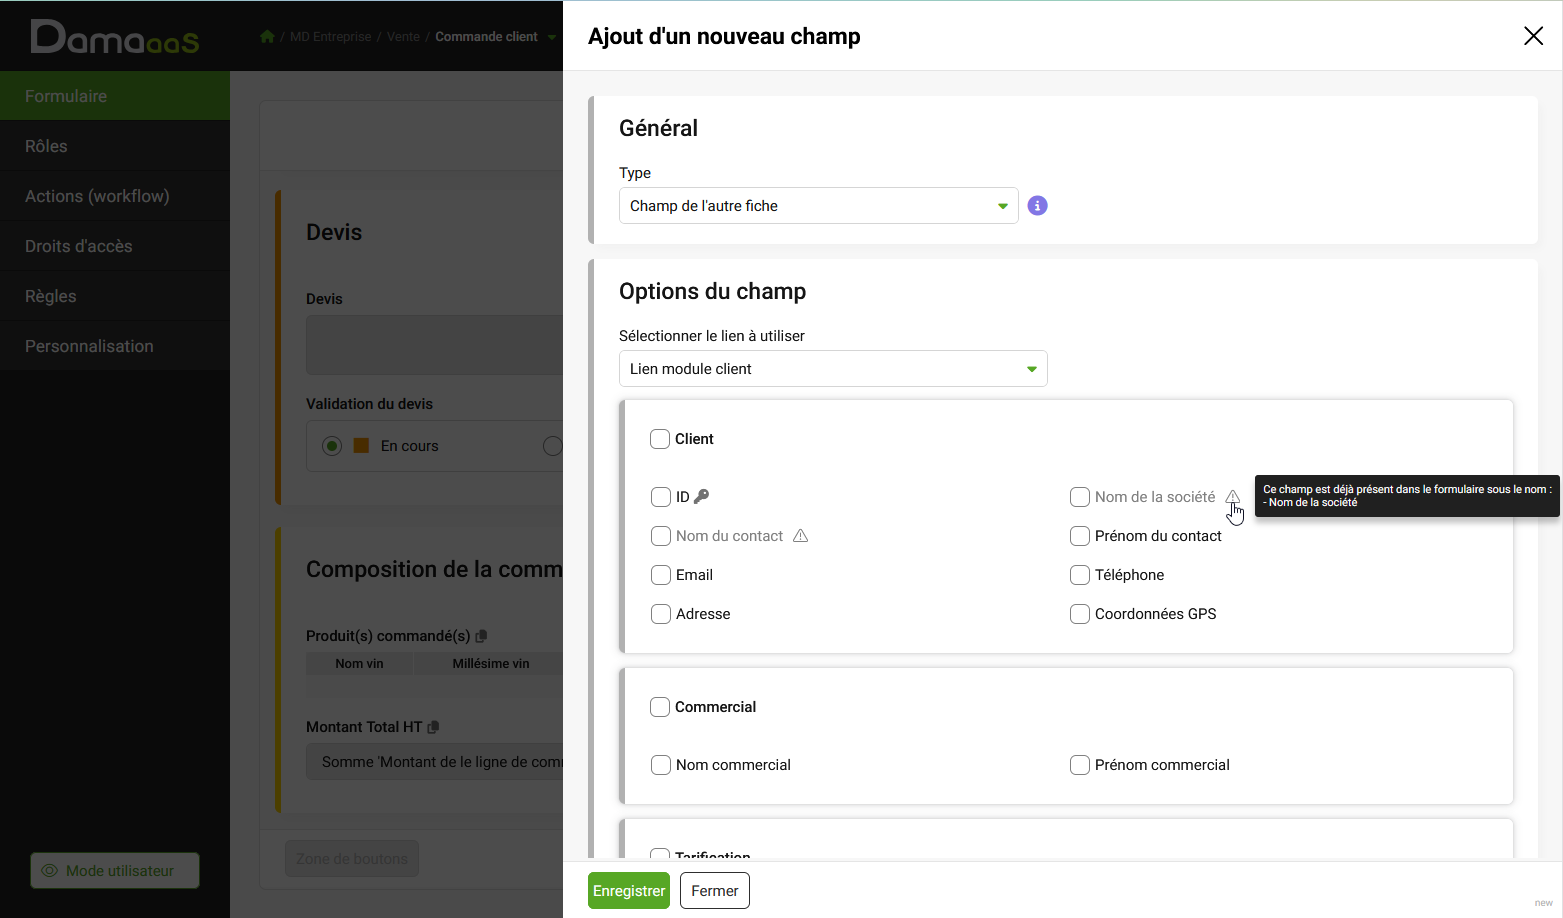This screenshot has width=1563, height=918.
Task: Click the key icon next to ID
Action: click(x=701, y=496)
